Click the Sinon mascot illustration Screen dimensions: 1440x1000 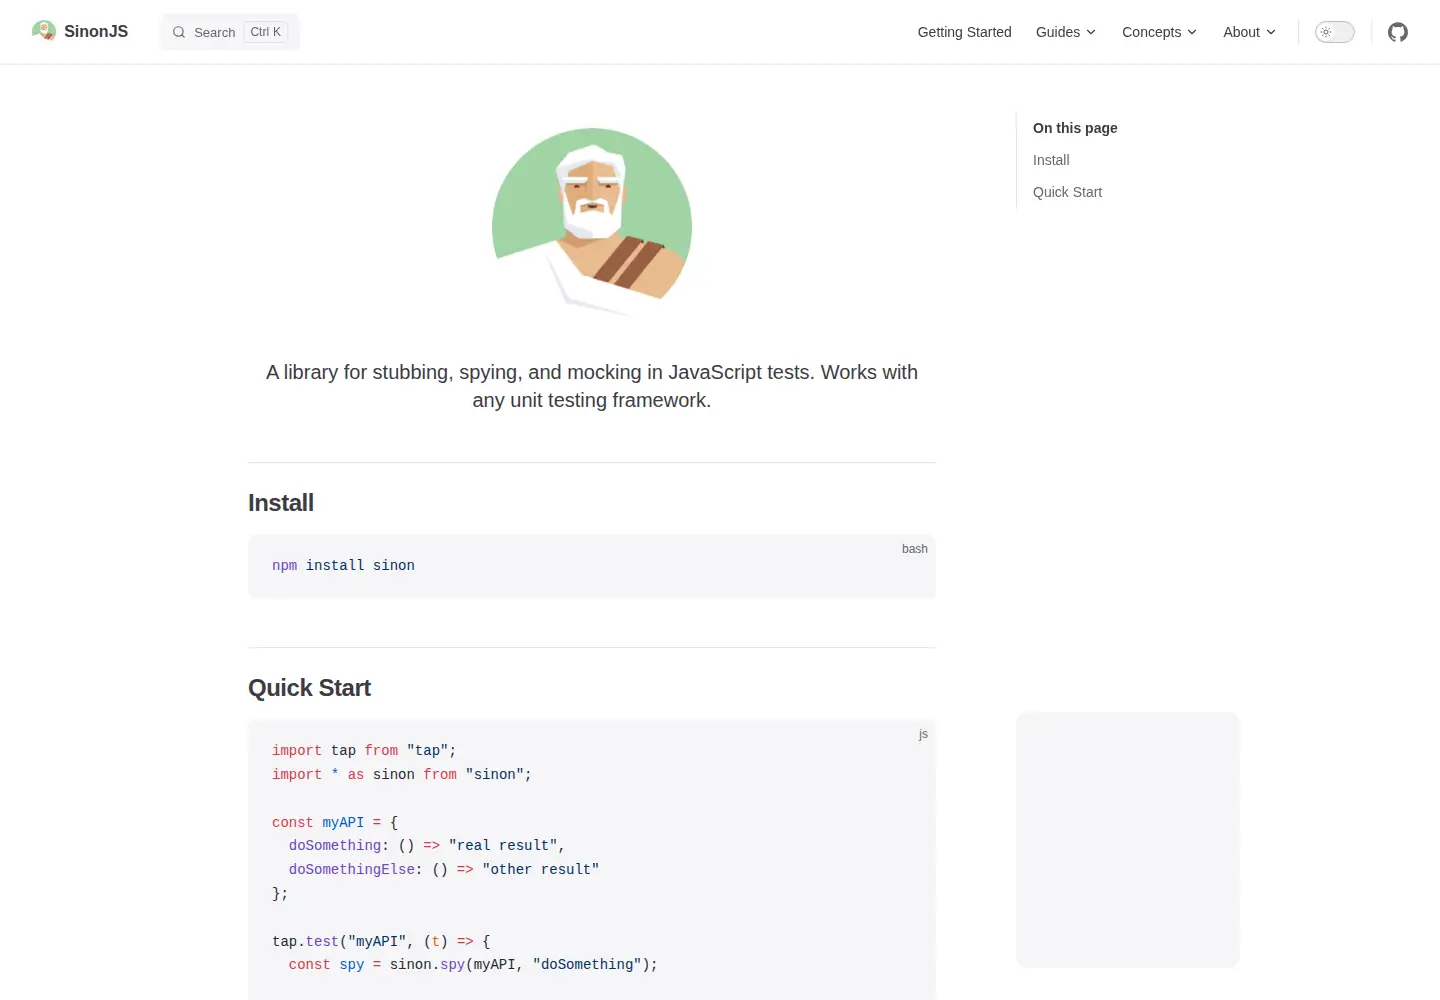[x=592, y=221]
